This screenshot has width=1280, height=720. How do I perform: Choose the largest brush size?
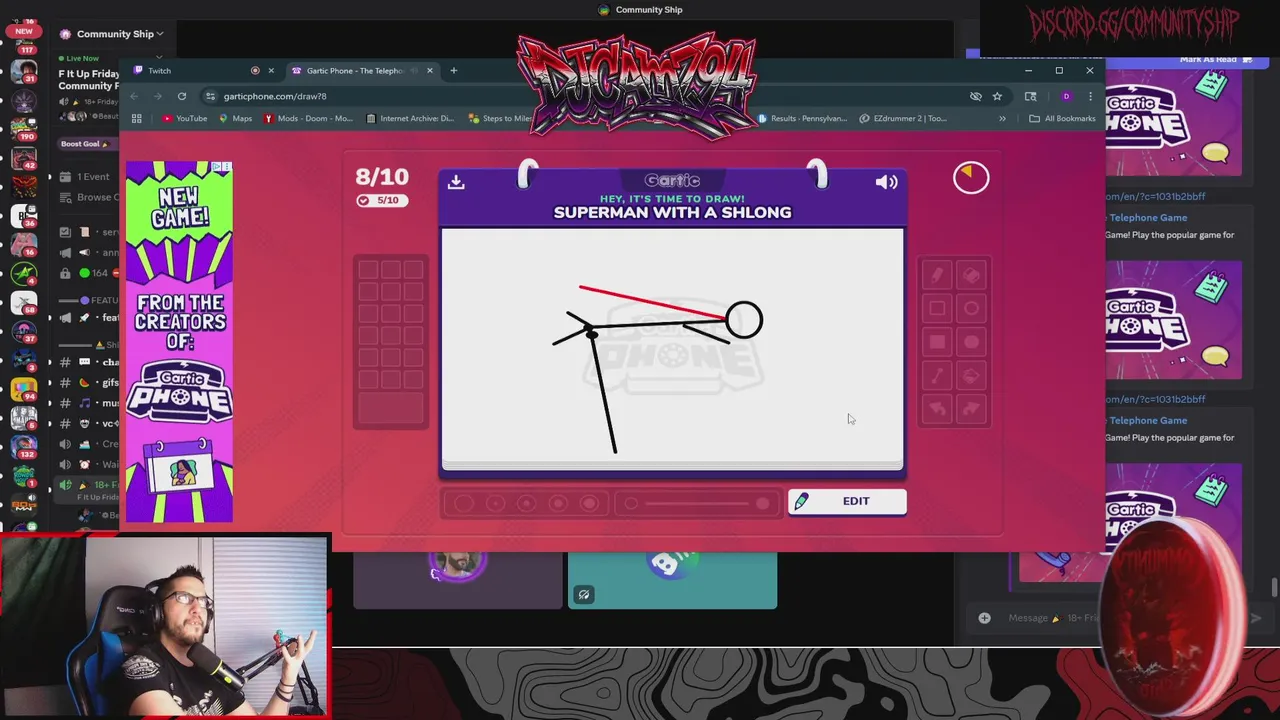pos(589,503)
